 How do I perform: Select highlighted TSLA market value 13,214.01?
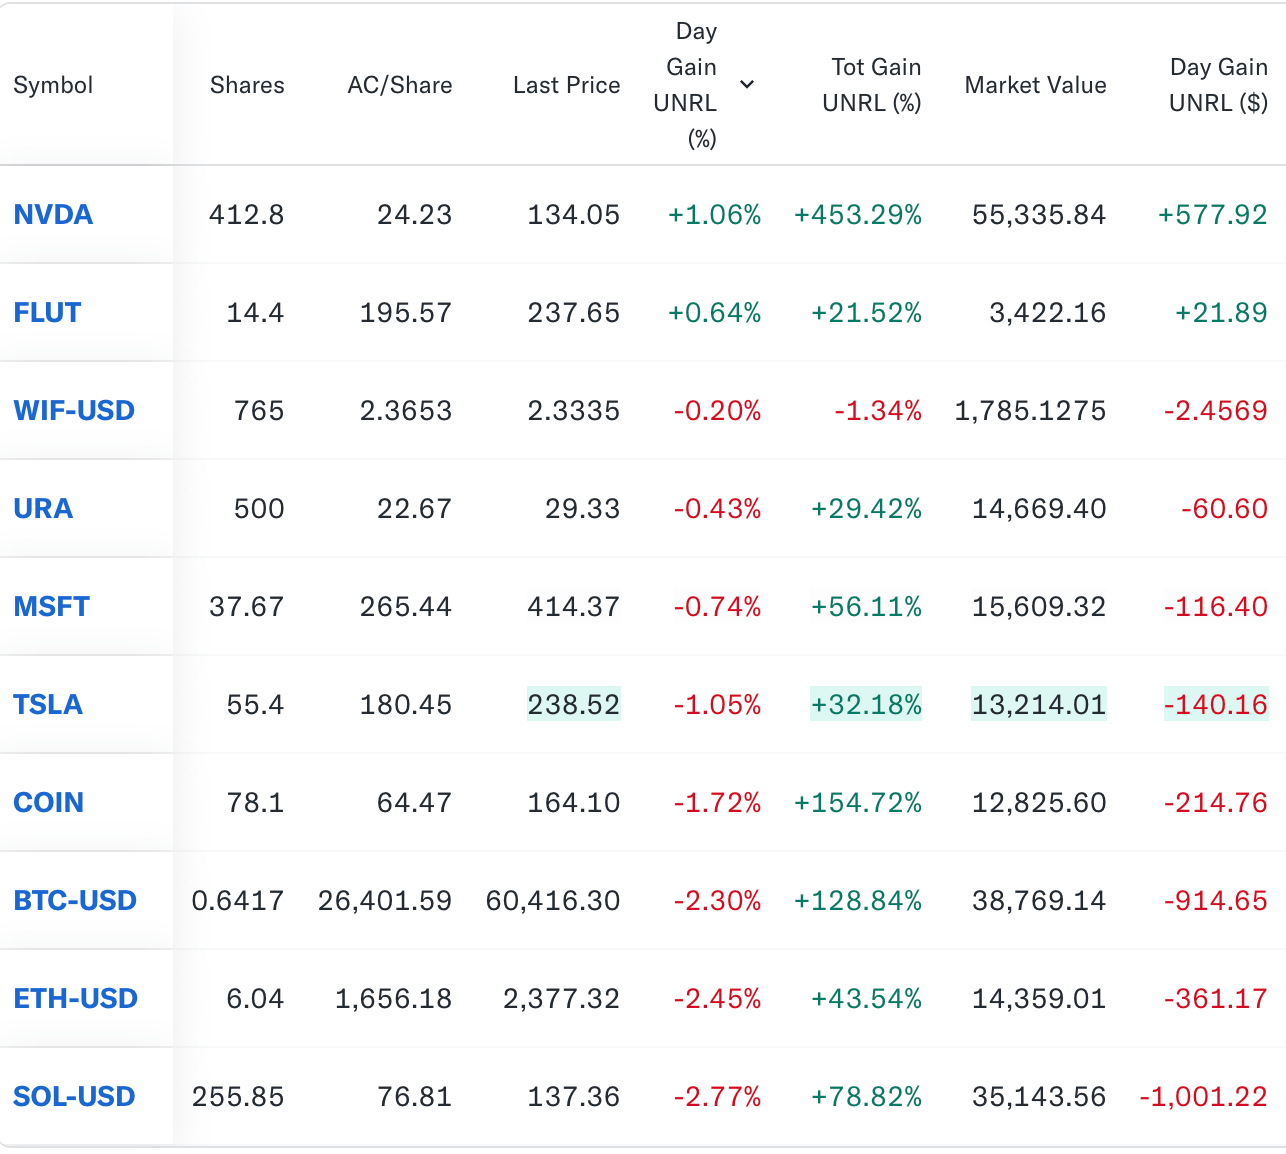(x=1039, y=705)
